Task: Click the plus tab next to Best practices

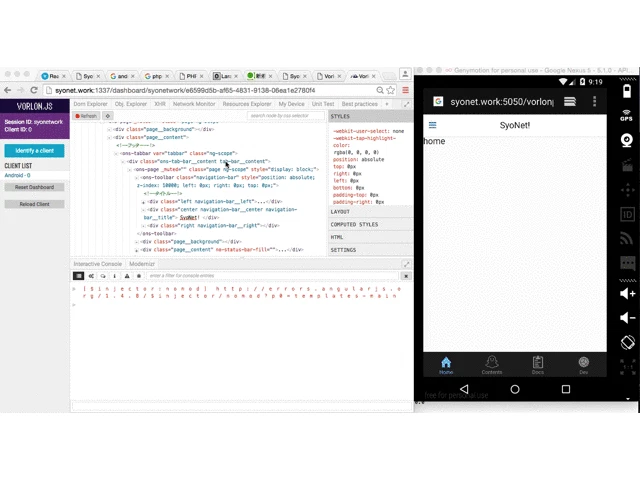Action: coord(387,104)
